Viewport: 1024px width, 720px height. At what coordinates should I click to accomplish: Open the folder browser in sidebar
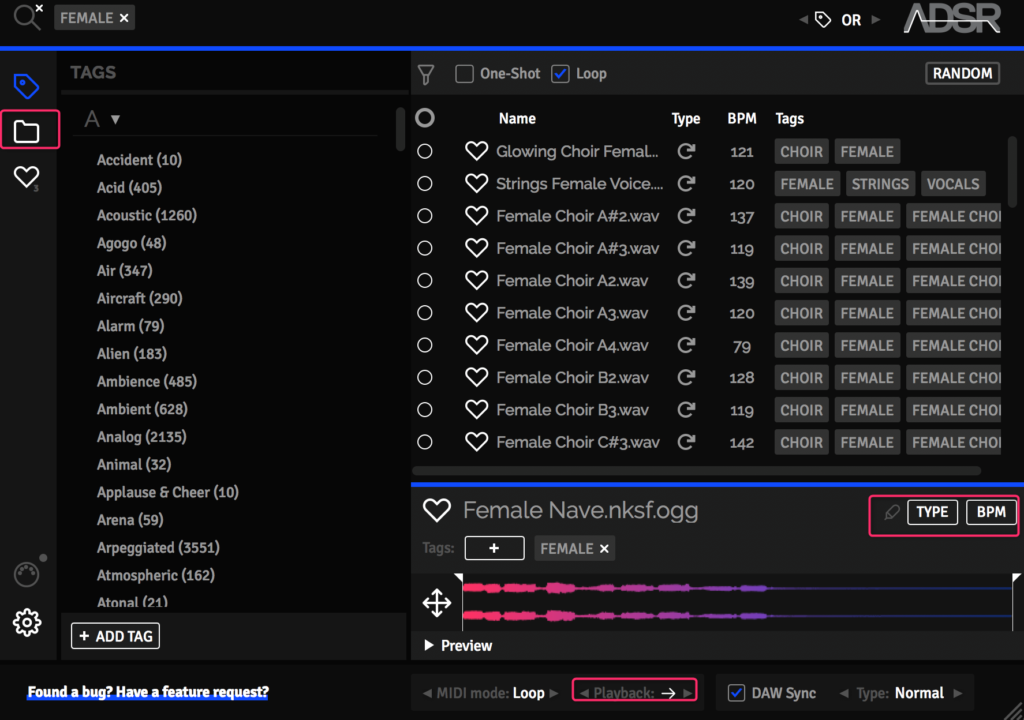tap(27, 131)
